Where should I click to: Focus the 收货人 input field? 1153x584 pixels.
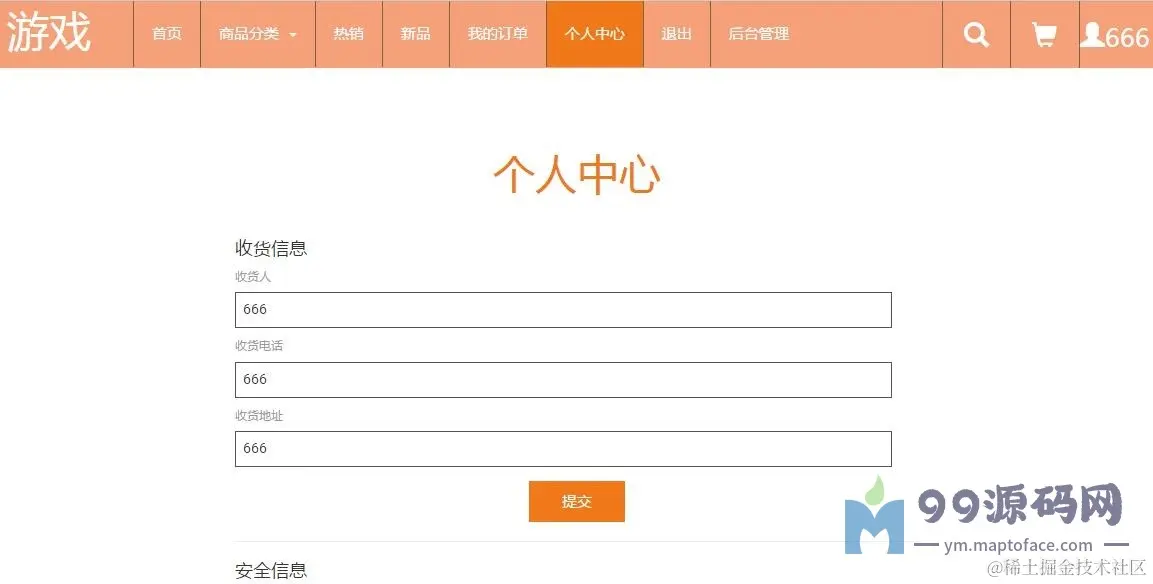[x=563, y=310]
